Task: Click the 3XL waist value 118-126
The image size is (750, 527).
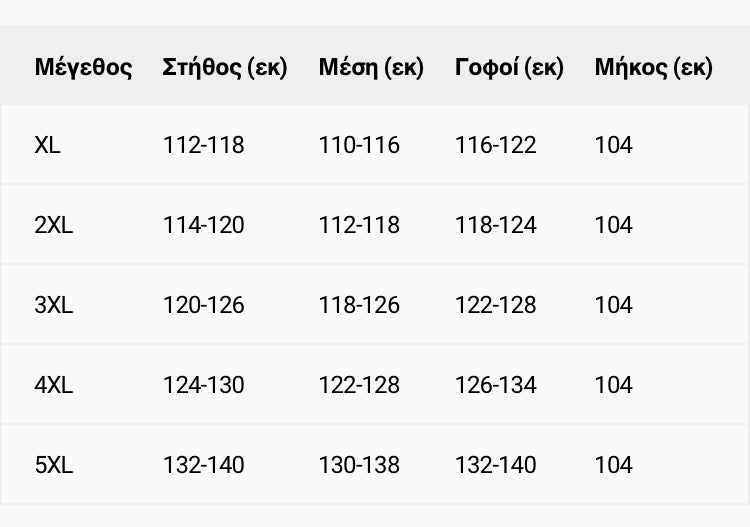Action: click(359, 305)
